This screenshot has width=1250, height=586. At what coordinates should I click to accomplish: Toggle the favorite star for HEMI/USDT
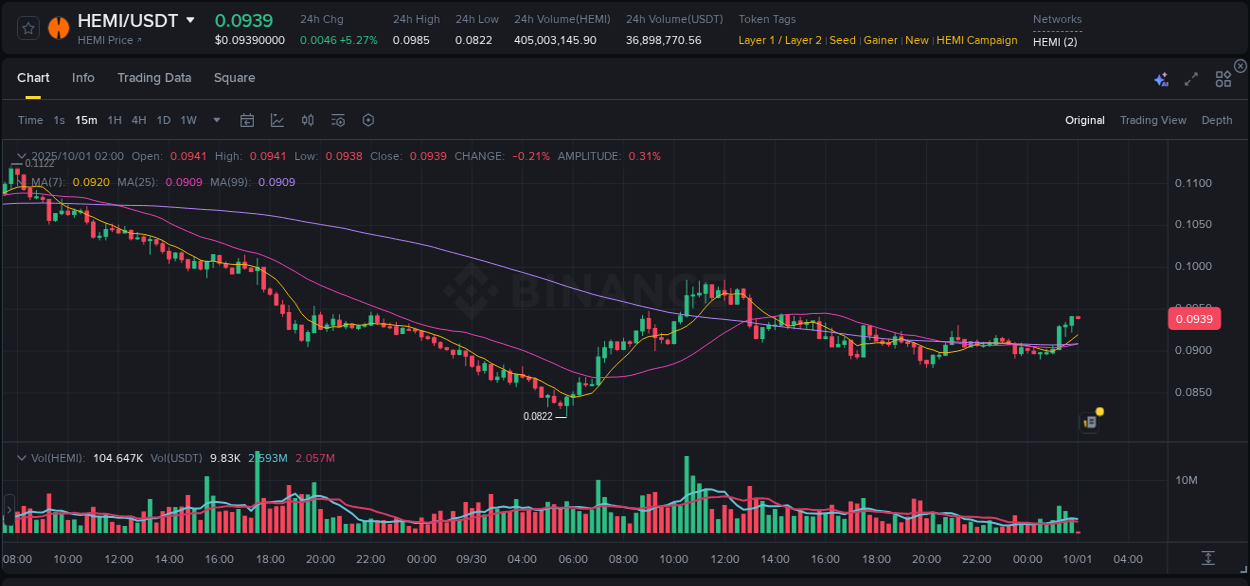[27, 27]
